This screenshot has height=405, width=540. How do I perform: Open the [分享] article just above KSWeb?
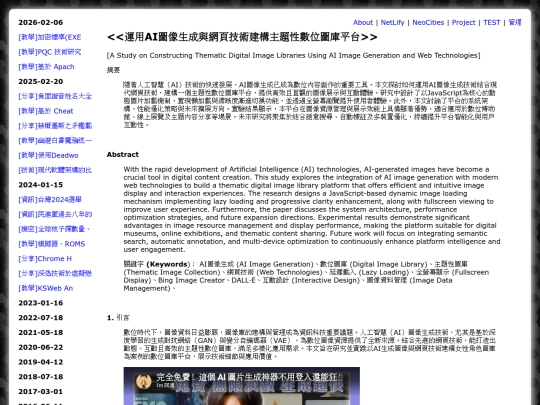click(55, 273)
